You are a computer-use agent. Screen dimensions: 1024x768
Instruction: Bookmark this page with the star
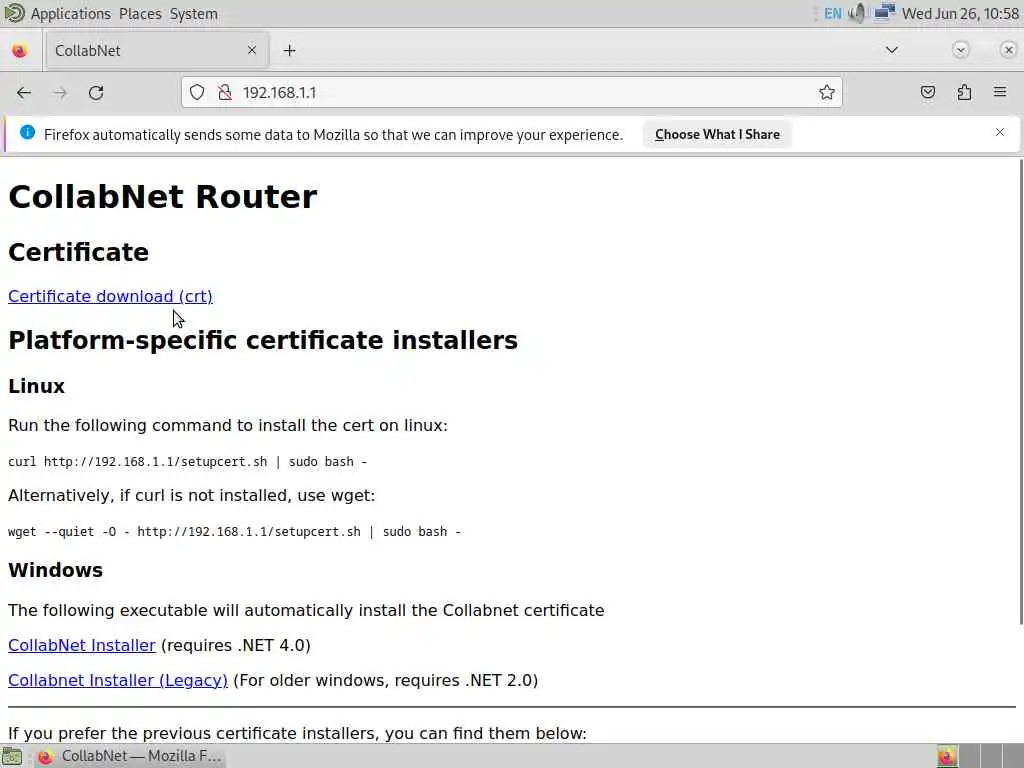[827, 93]
